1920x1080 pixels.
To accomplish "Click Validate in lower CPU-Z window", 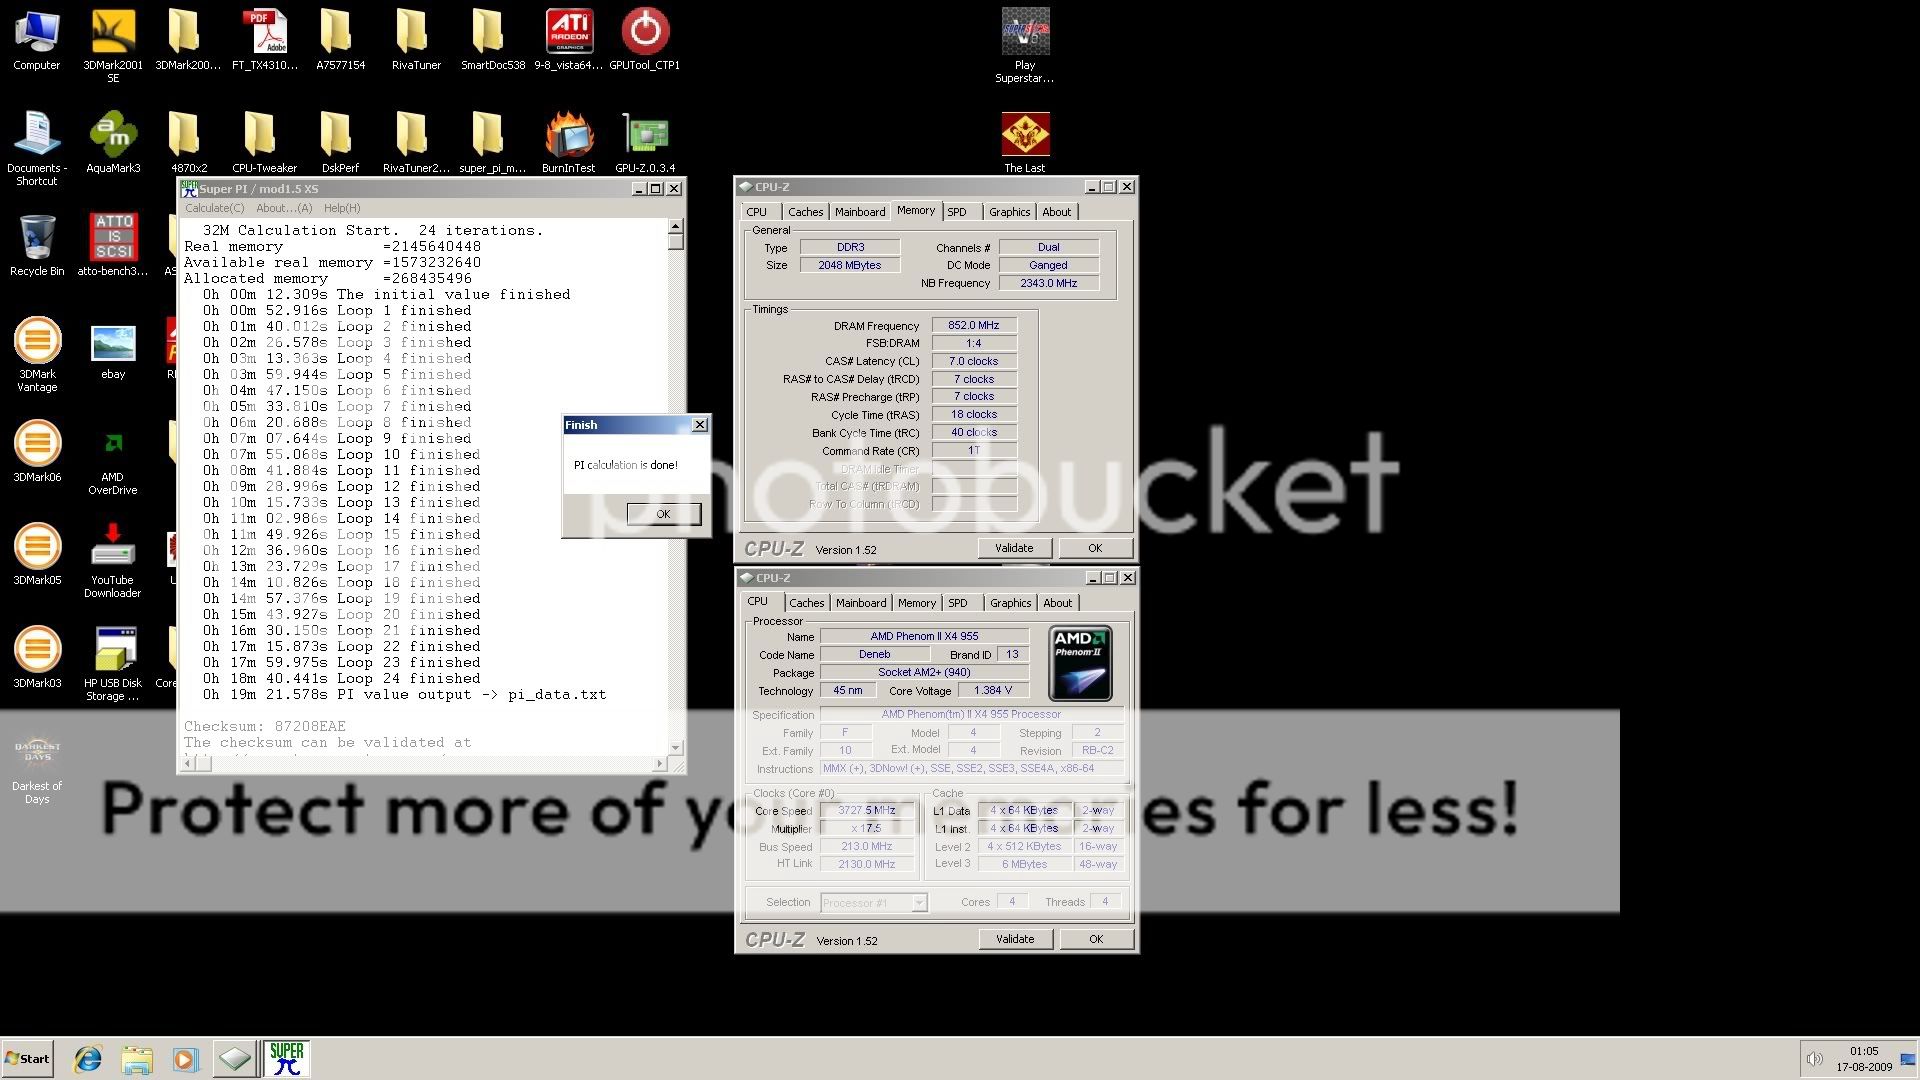I will [1015, 939].
